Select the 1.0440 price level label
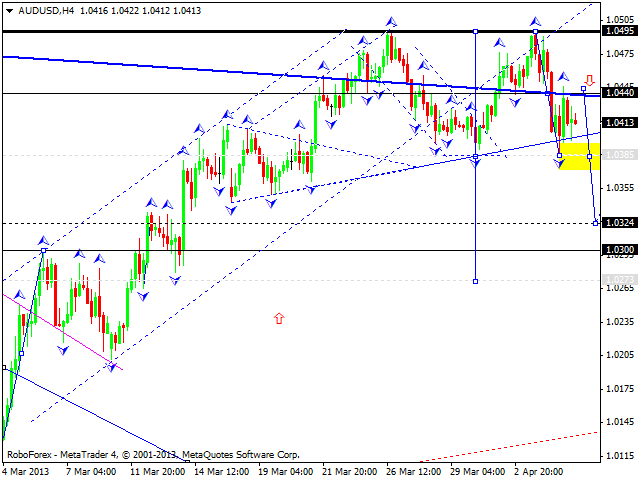640x480 pixels. [620, 92]
